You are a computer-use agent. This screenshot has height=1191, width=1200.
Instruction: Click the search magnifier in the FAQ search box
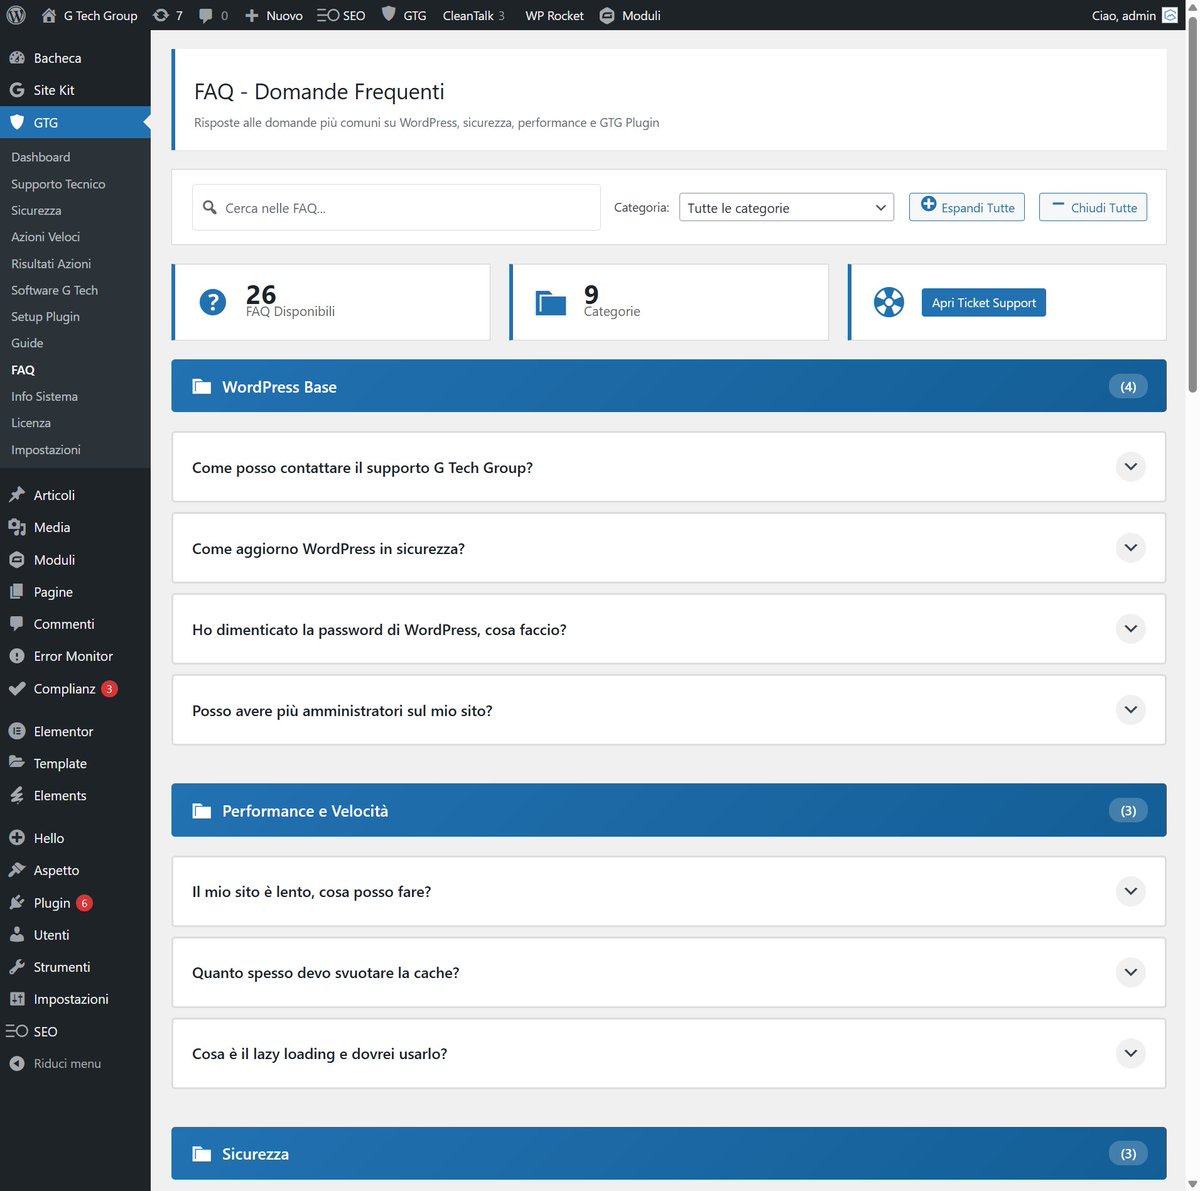point(210,207)
